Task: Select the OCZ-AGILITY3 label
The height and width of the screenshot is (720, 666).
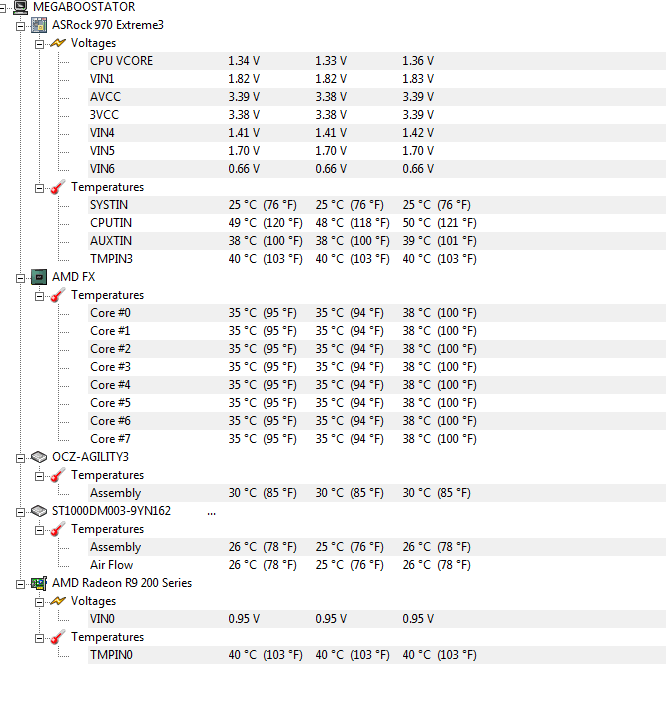Action: 90,457
